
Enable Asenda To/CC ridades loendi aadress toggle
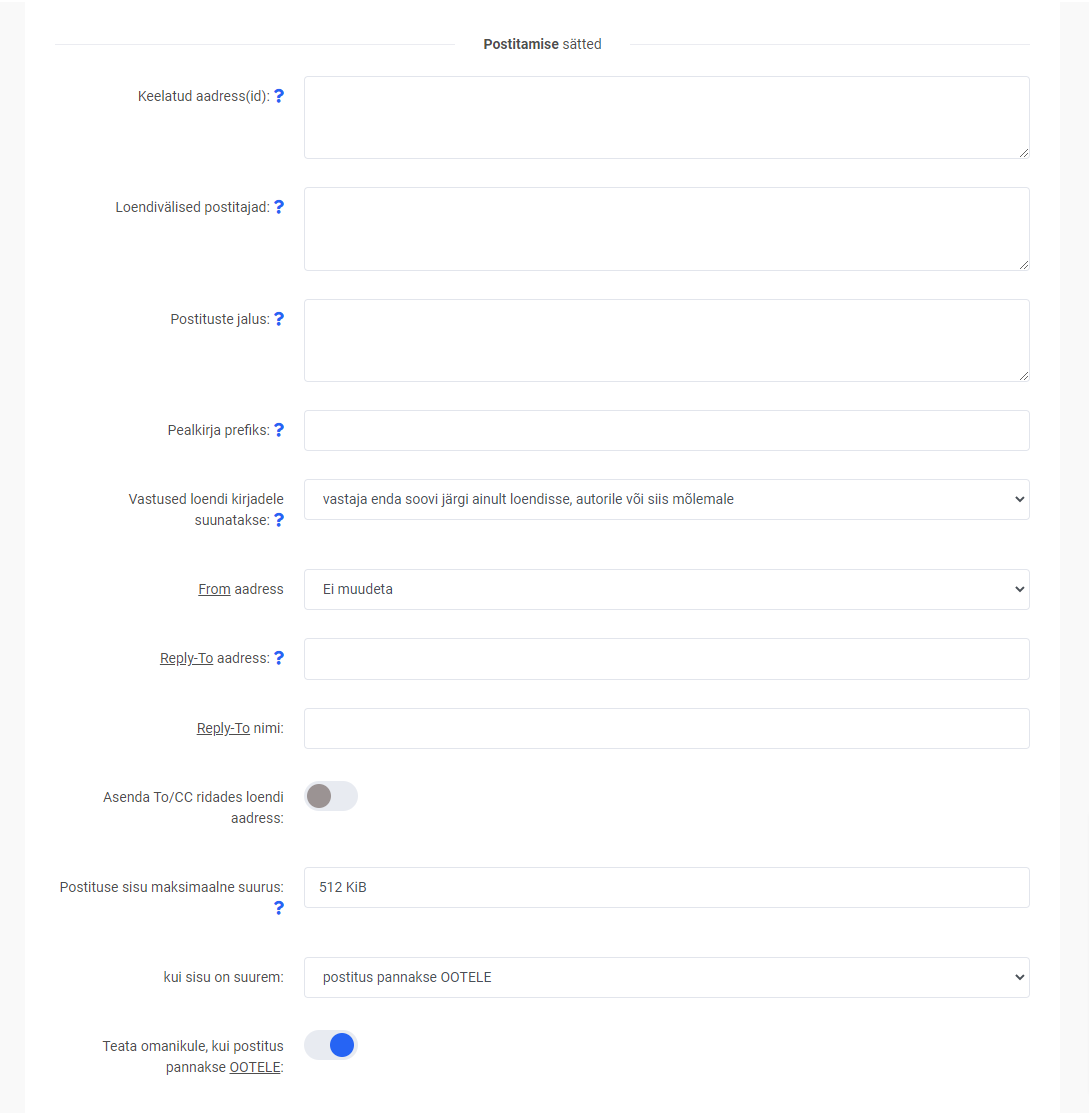click(330, 796)
